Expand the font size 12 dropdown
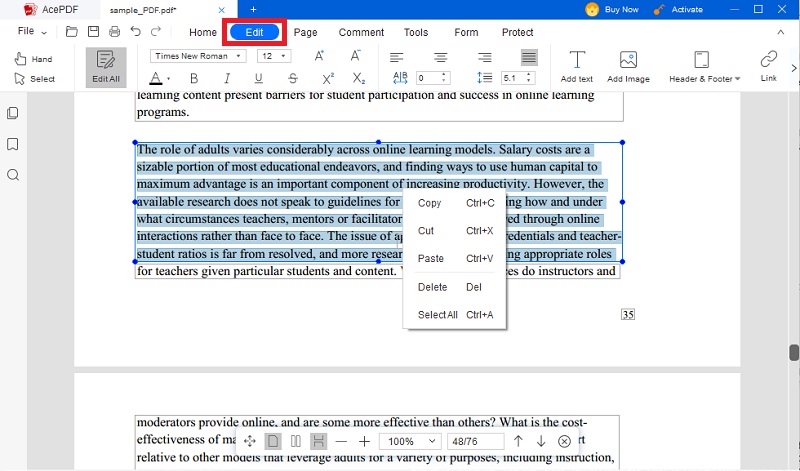This screenshot has width=800, height=471. (274, 56)
